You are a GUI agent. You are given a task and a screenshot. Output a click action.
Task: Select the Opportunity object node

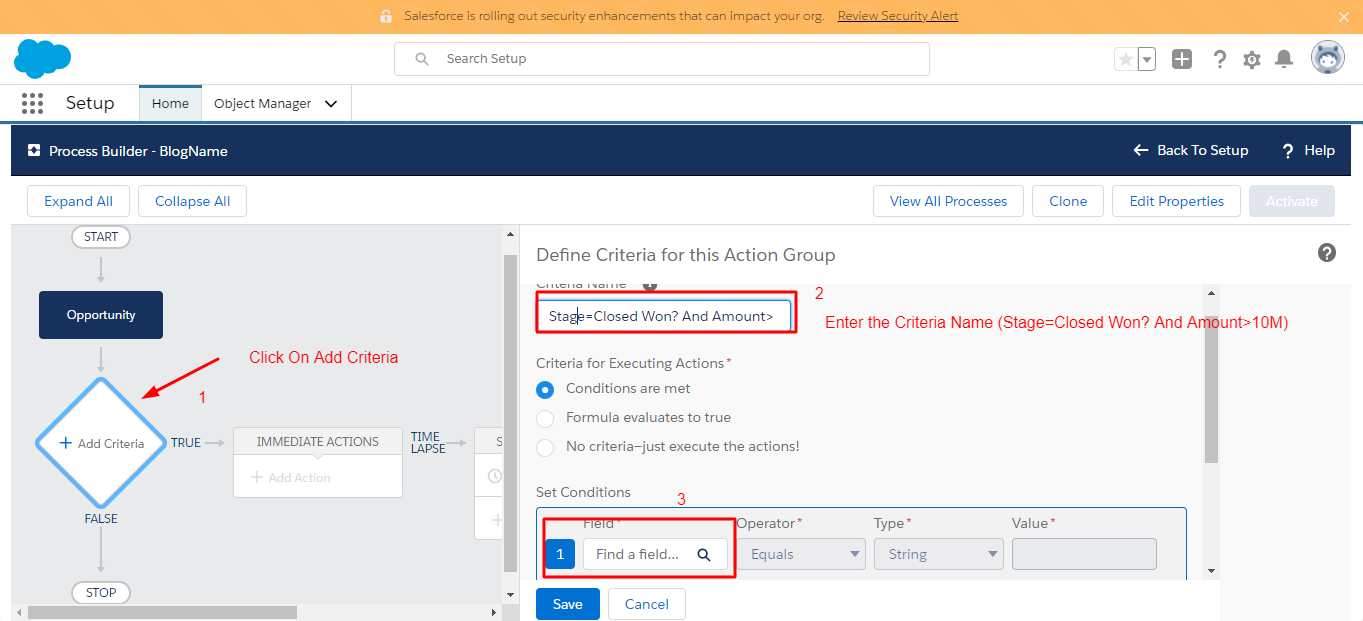click(x=101, y=315)
